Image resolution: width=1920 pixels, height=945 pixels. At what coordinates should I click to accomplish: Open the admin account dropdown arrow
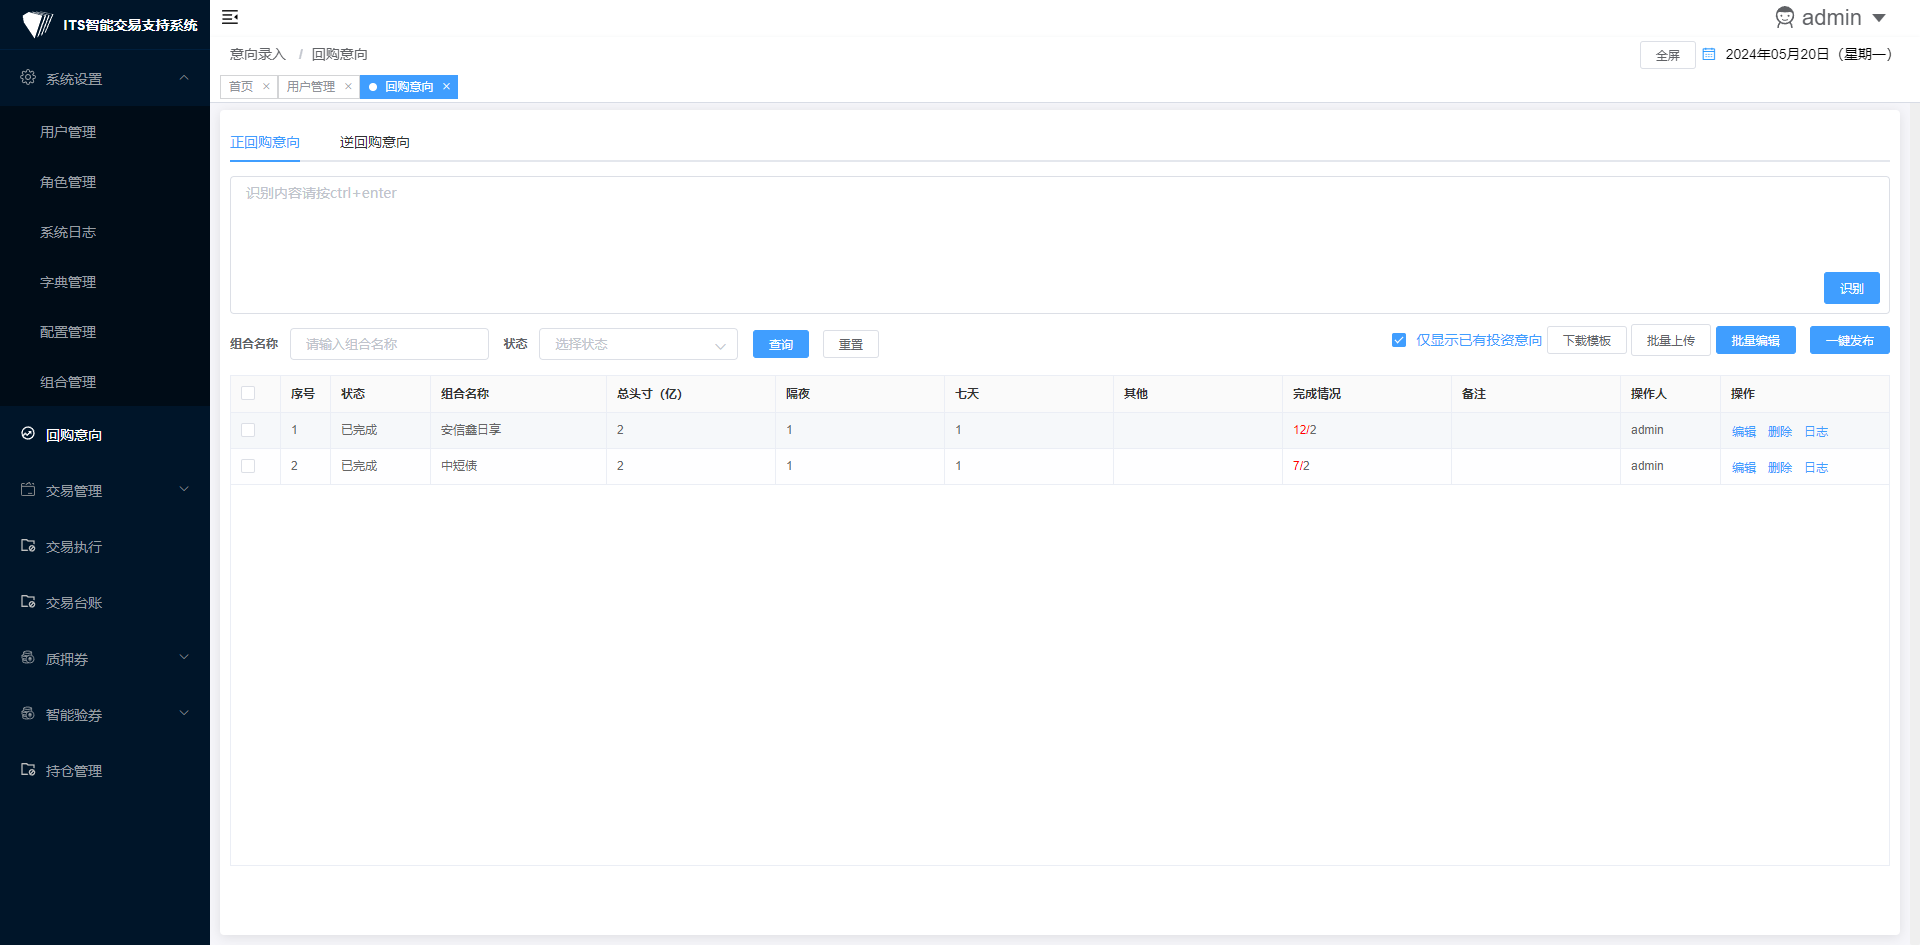1879,18
